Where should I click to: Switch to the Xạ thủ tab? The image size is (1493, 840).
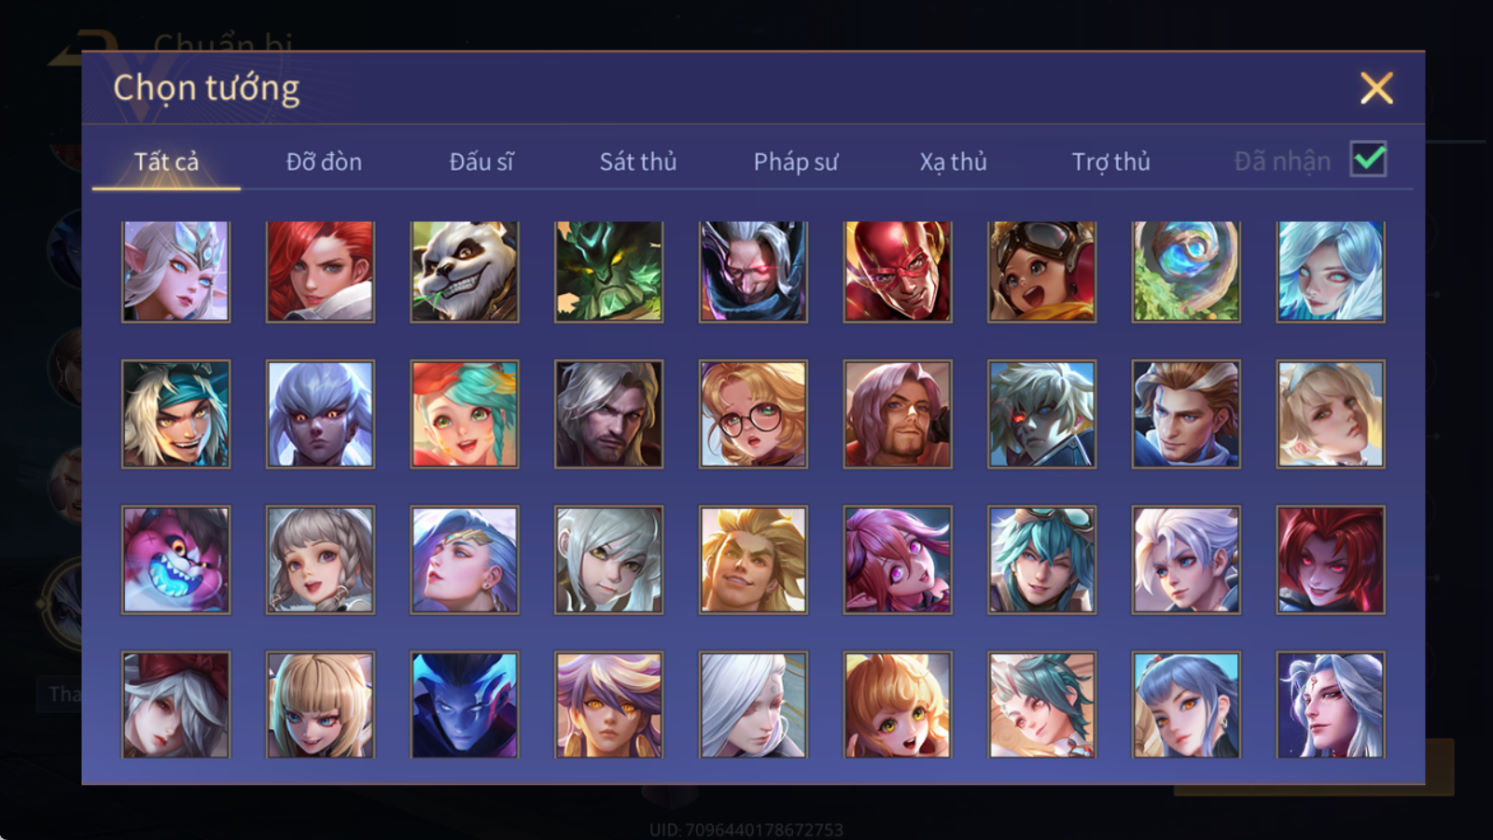tap(953, 162)
